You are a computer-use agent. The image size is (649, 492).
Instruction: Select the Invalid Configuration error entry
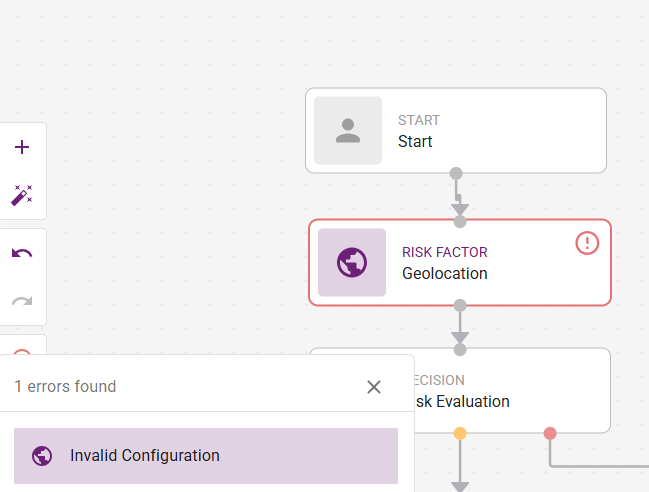pyautogui.click(x=206, y=456)
